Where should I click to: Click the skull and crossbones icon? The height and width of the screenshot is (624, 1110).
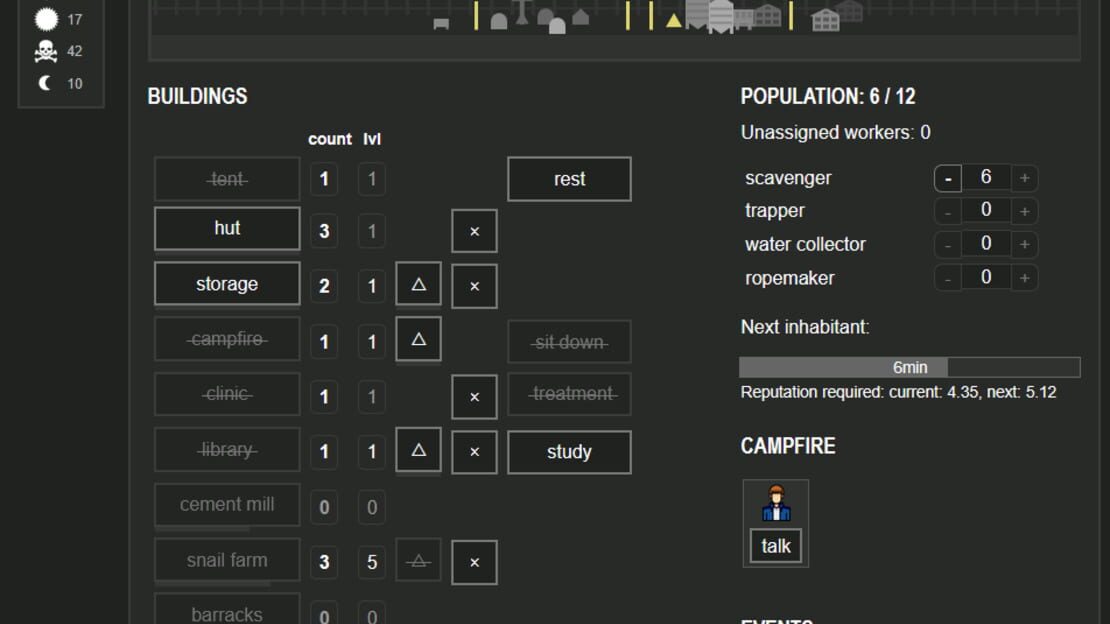click(46, 51)
